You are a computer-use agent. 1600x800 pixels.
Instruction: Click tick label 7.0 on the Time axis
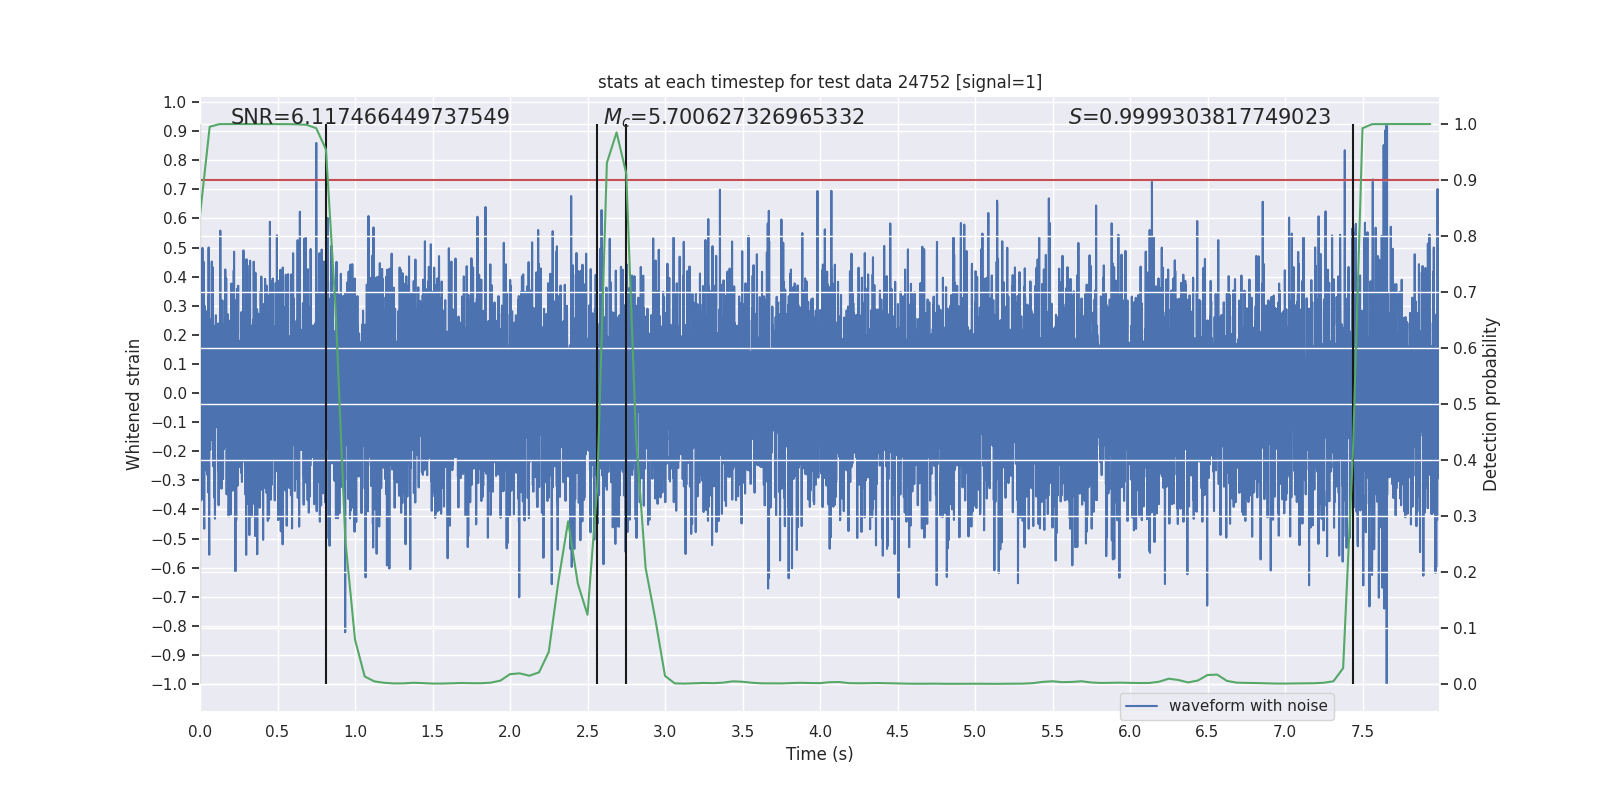pos(1285,731)
